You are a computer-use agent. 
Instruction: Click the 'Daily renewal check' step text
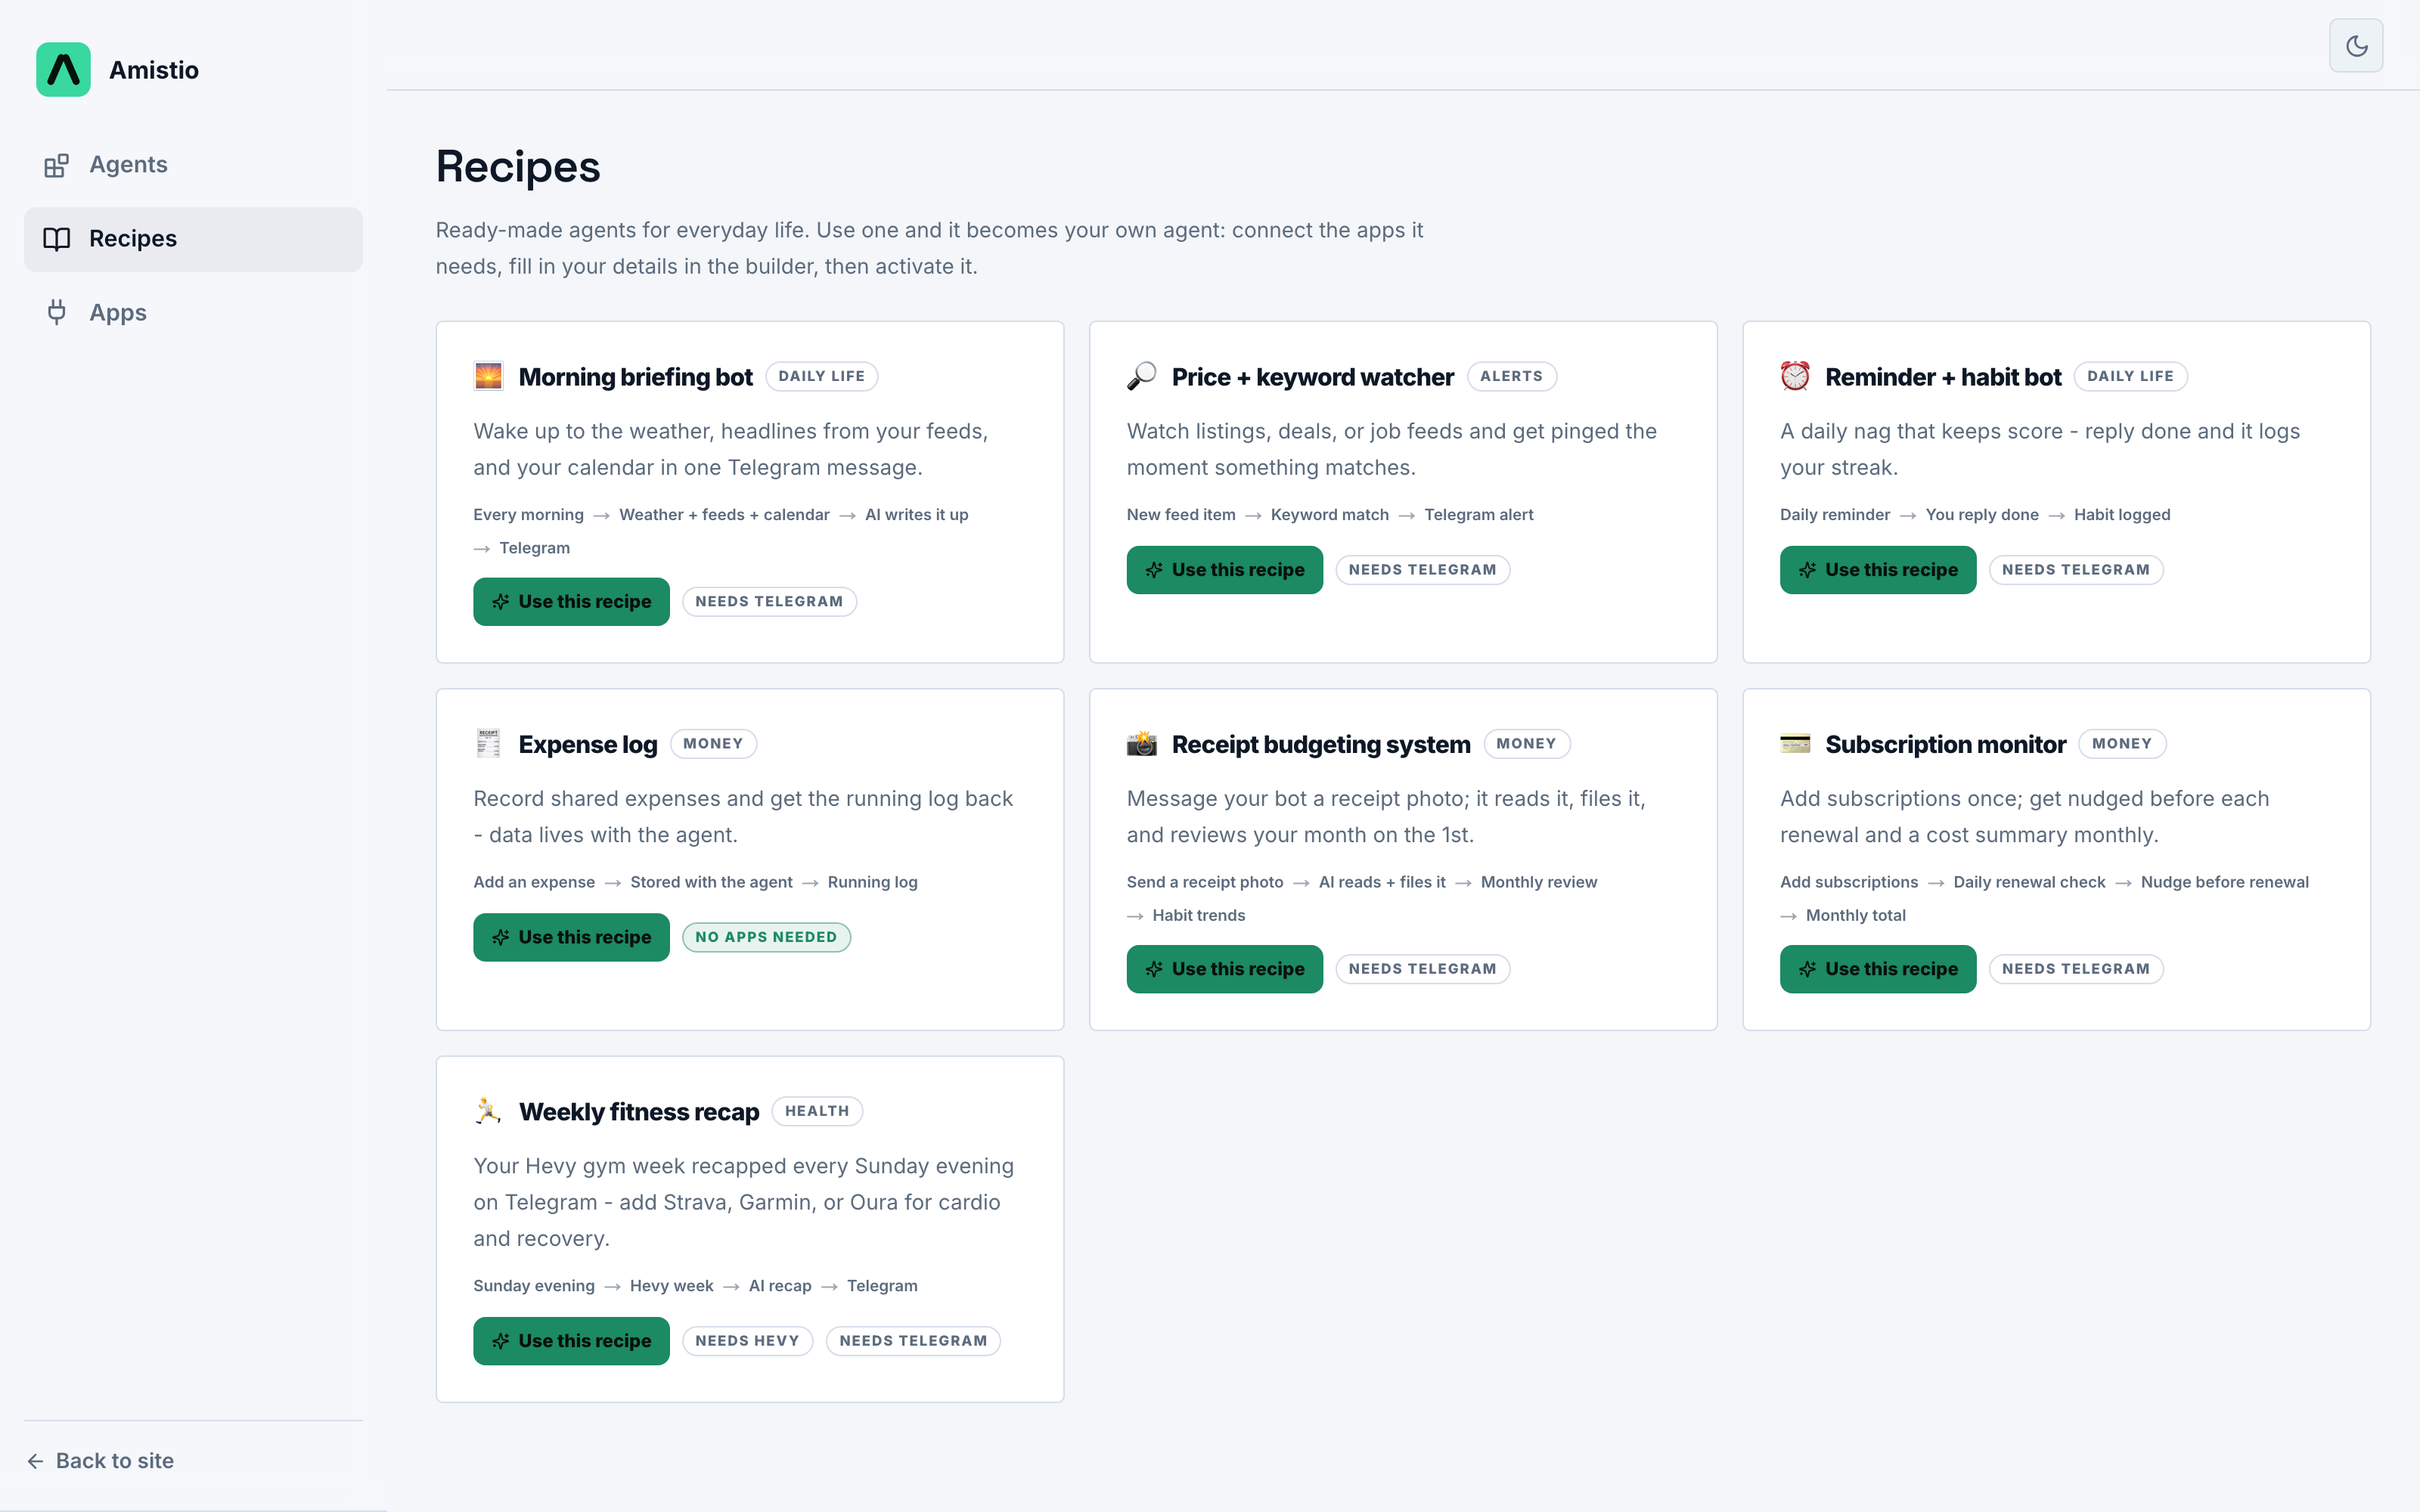[2029, 882]
